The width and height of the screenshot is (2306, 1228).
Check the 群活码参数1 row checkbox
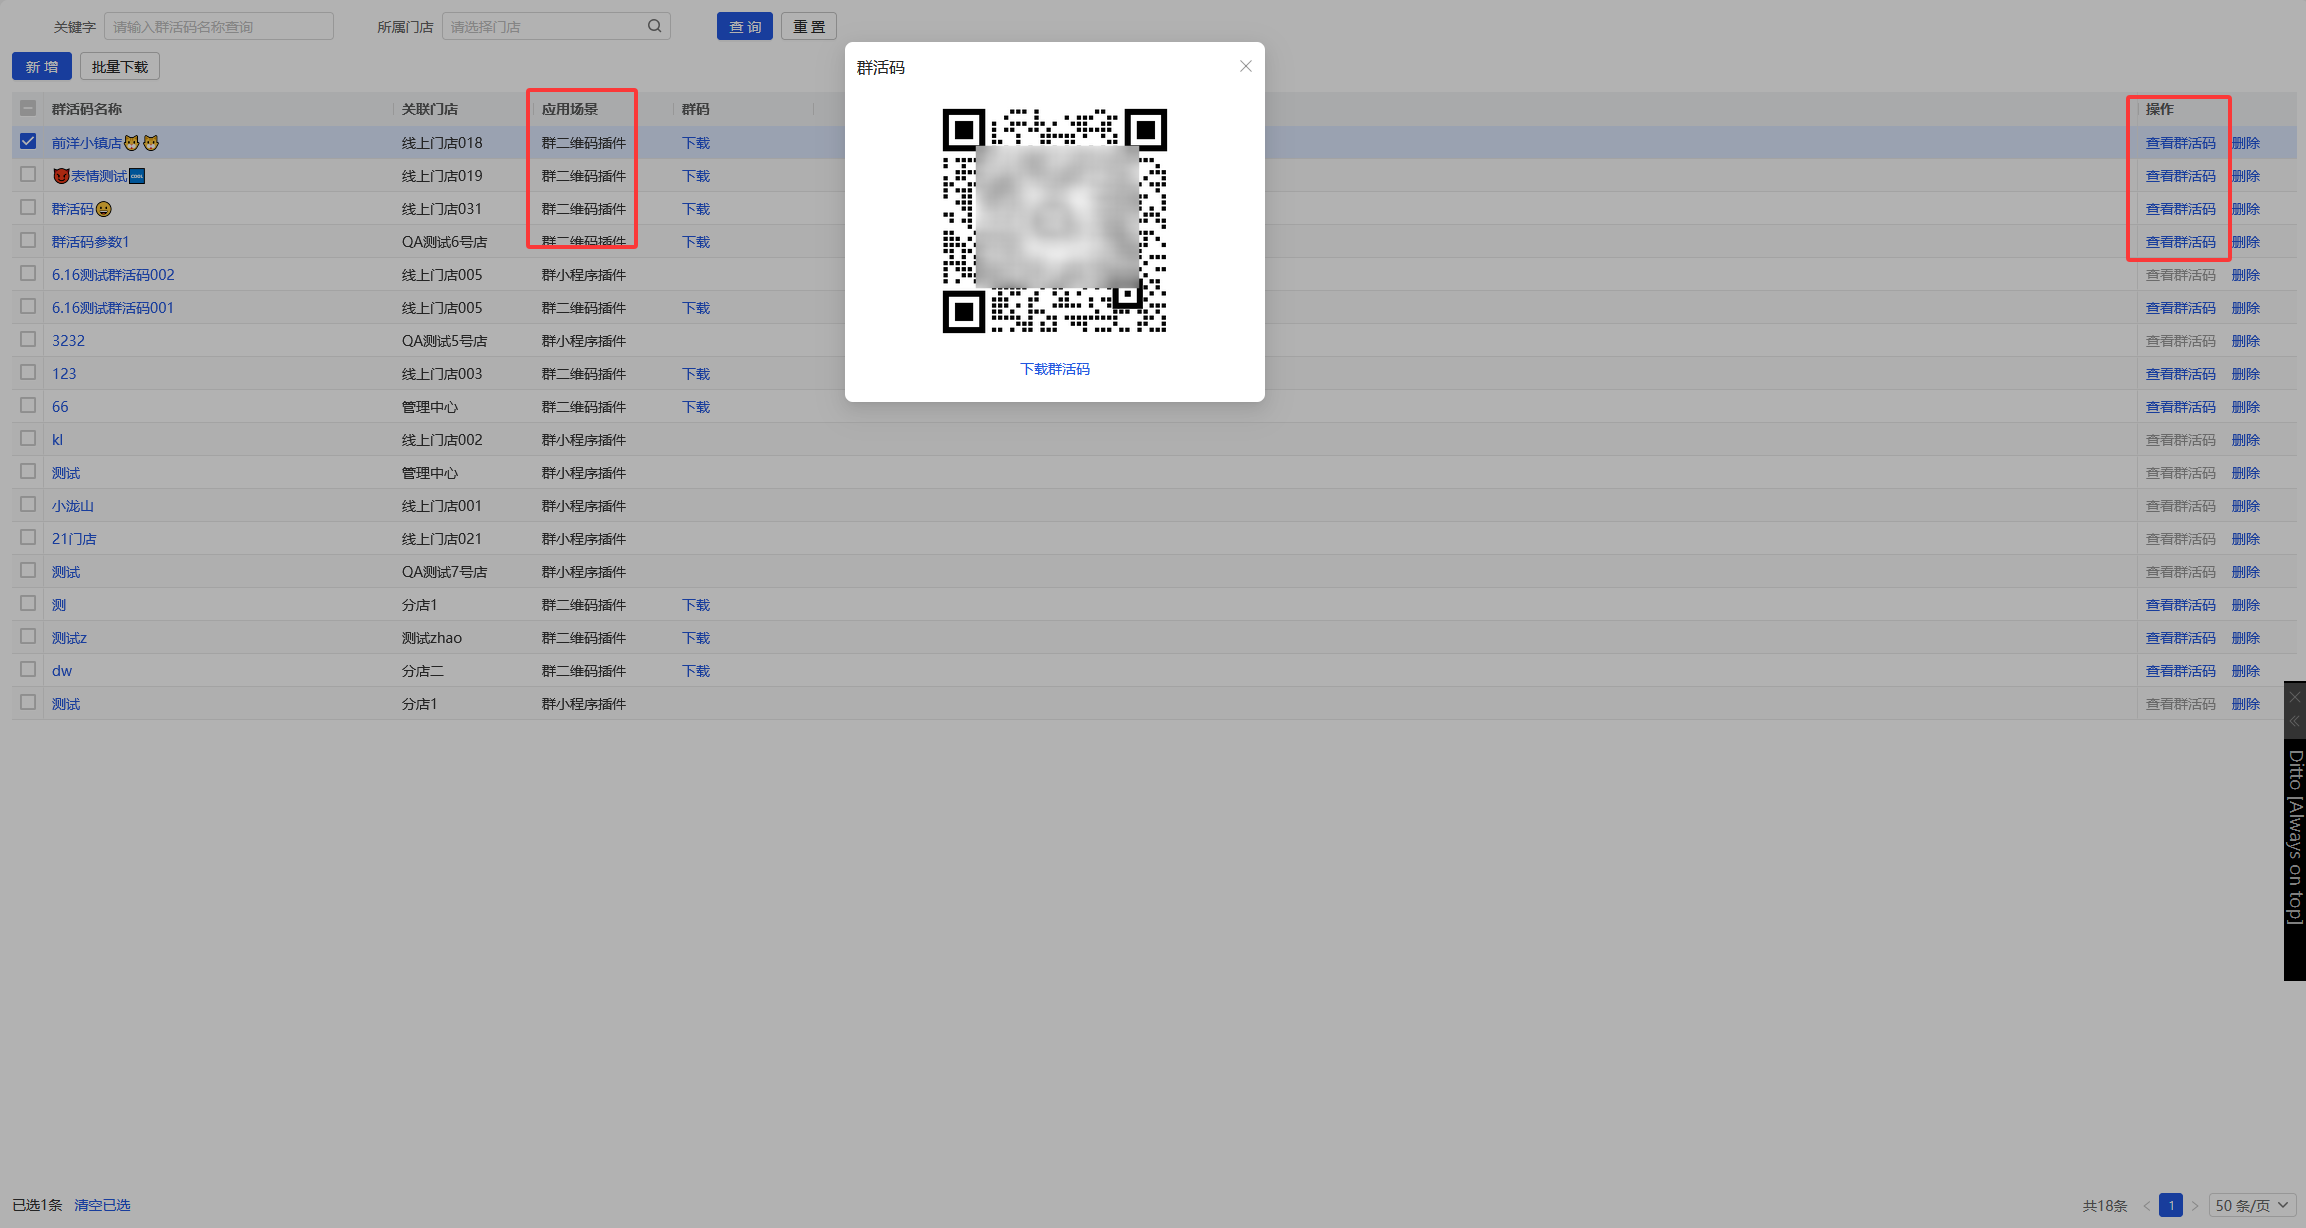(28, 241)
